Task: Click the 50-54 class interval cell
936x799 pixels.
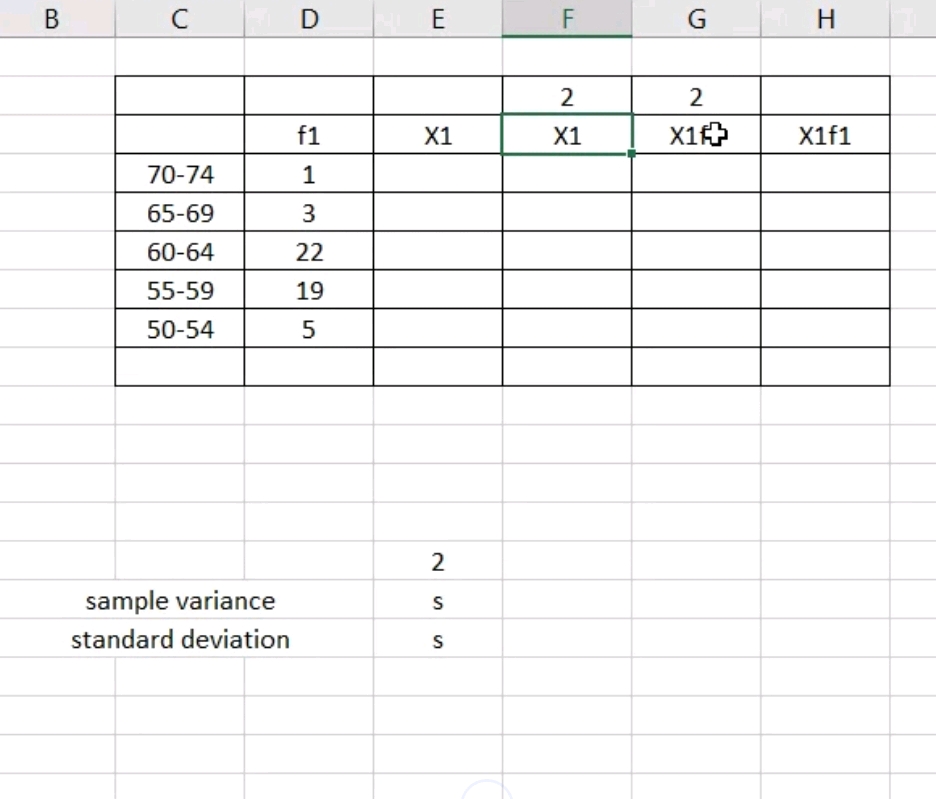Action: pos(179,329)
